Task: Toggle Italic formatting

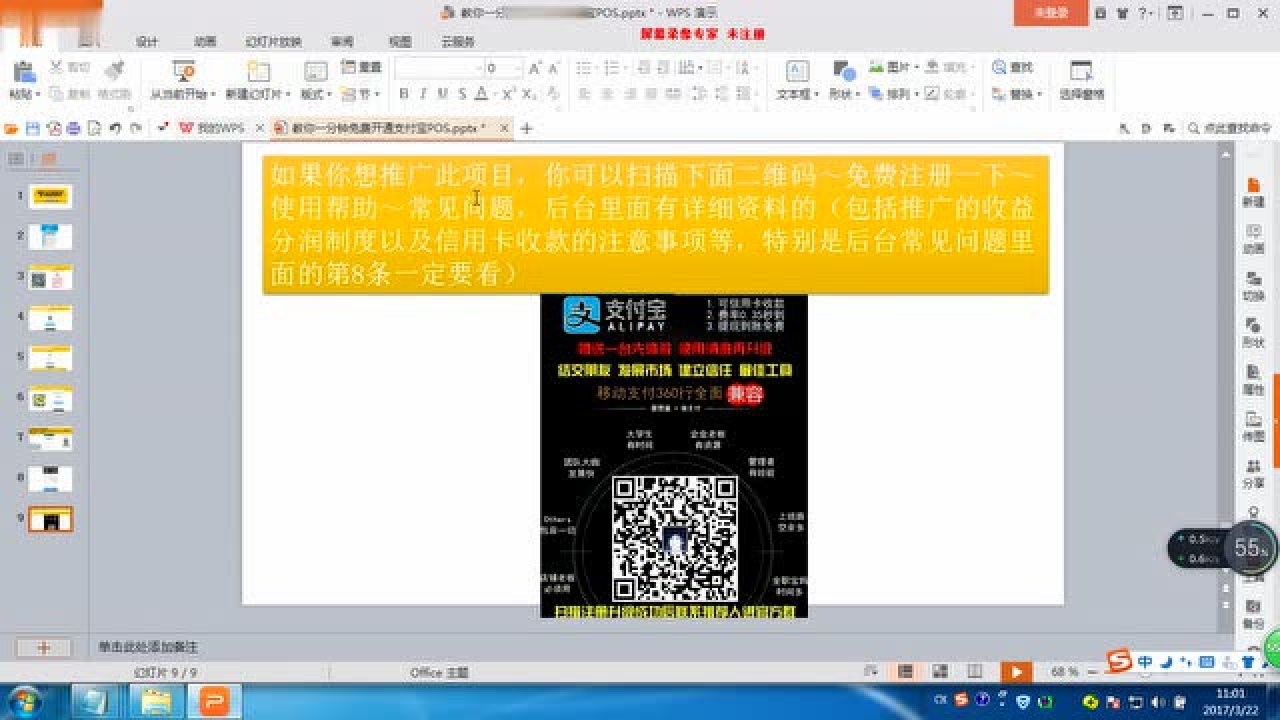Action: coord(423,94)
